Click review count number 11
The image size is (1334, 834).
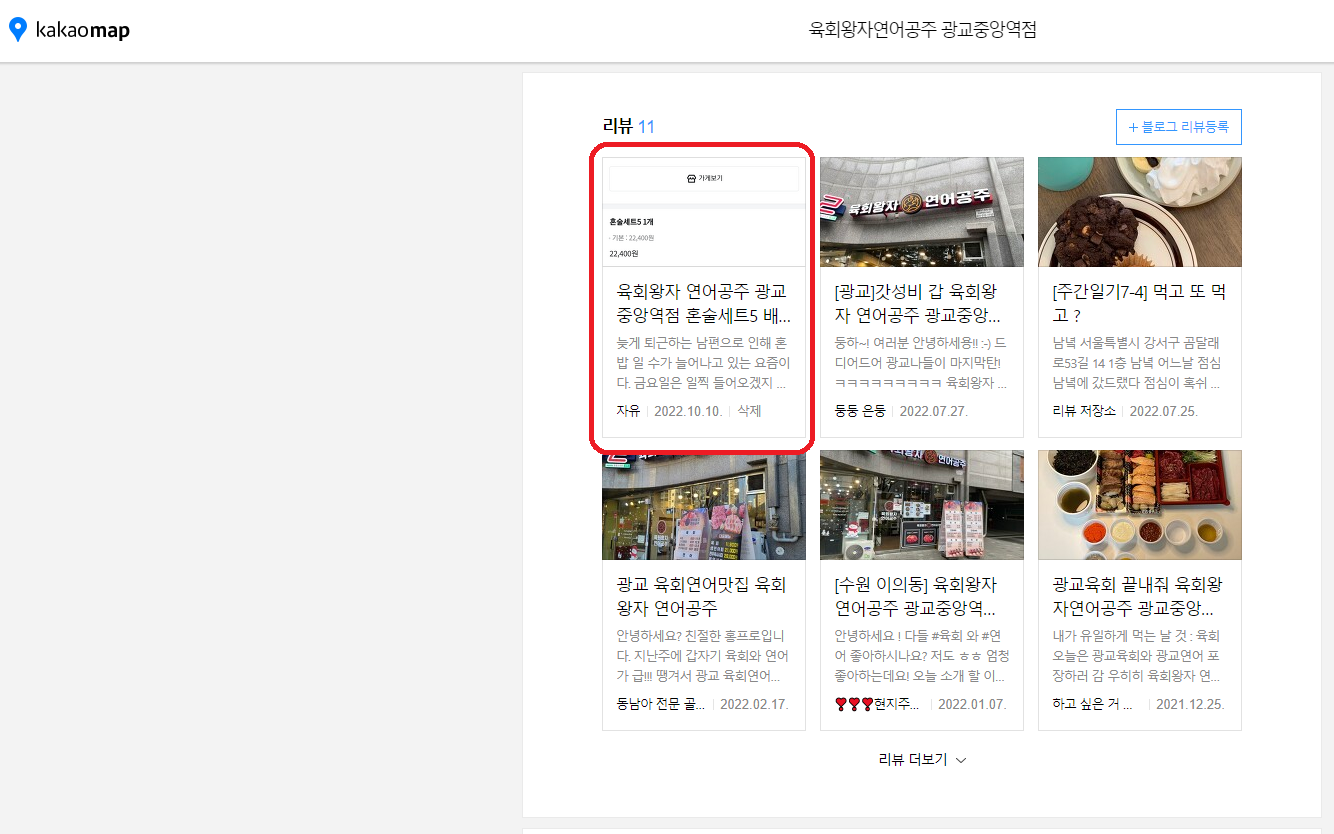tap(646, 127)
